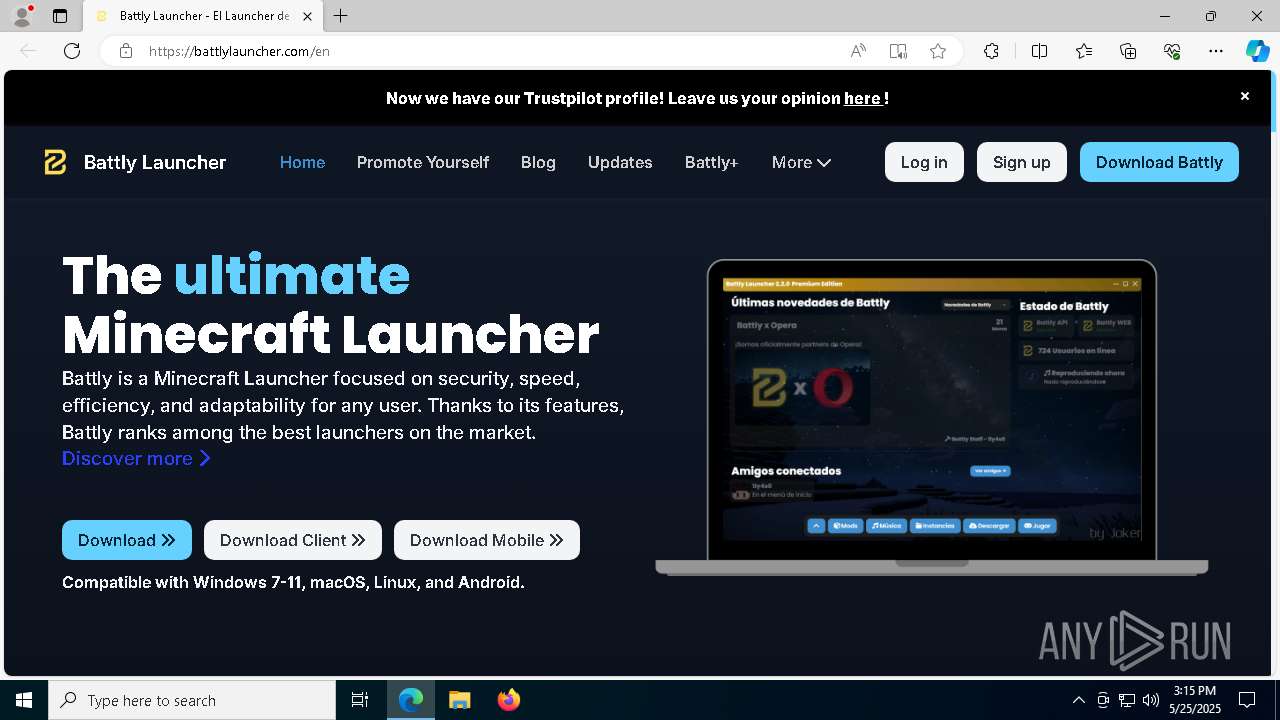Viewport: 1280px width, 720px height.
Task: Click the Download Client button
Action: pyautogui.click(x=292, y=540)
